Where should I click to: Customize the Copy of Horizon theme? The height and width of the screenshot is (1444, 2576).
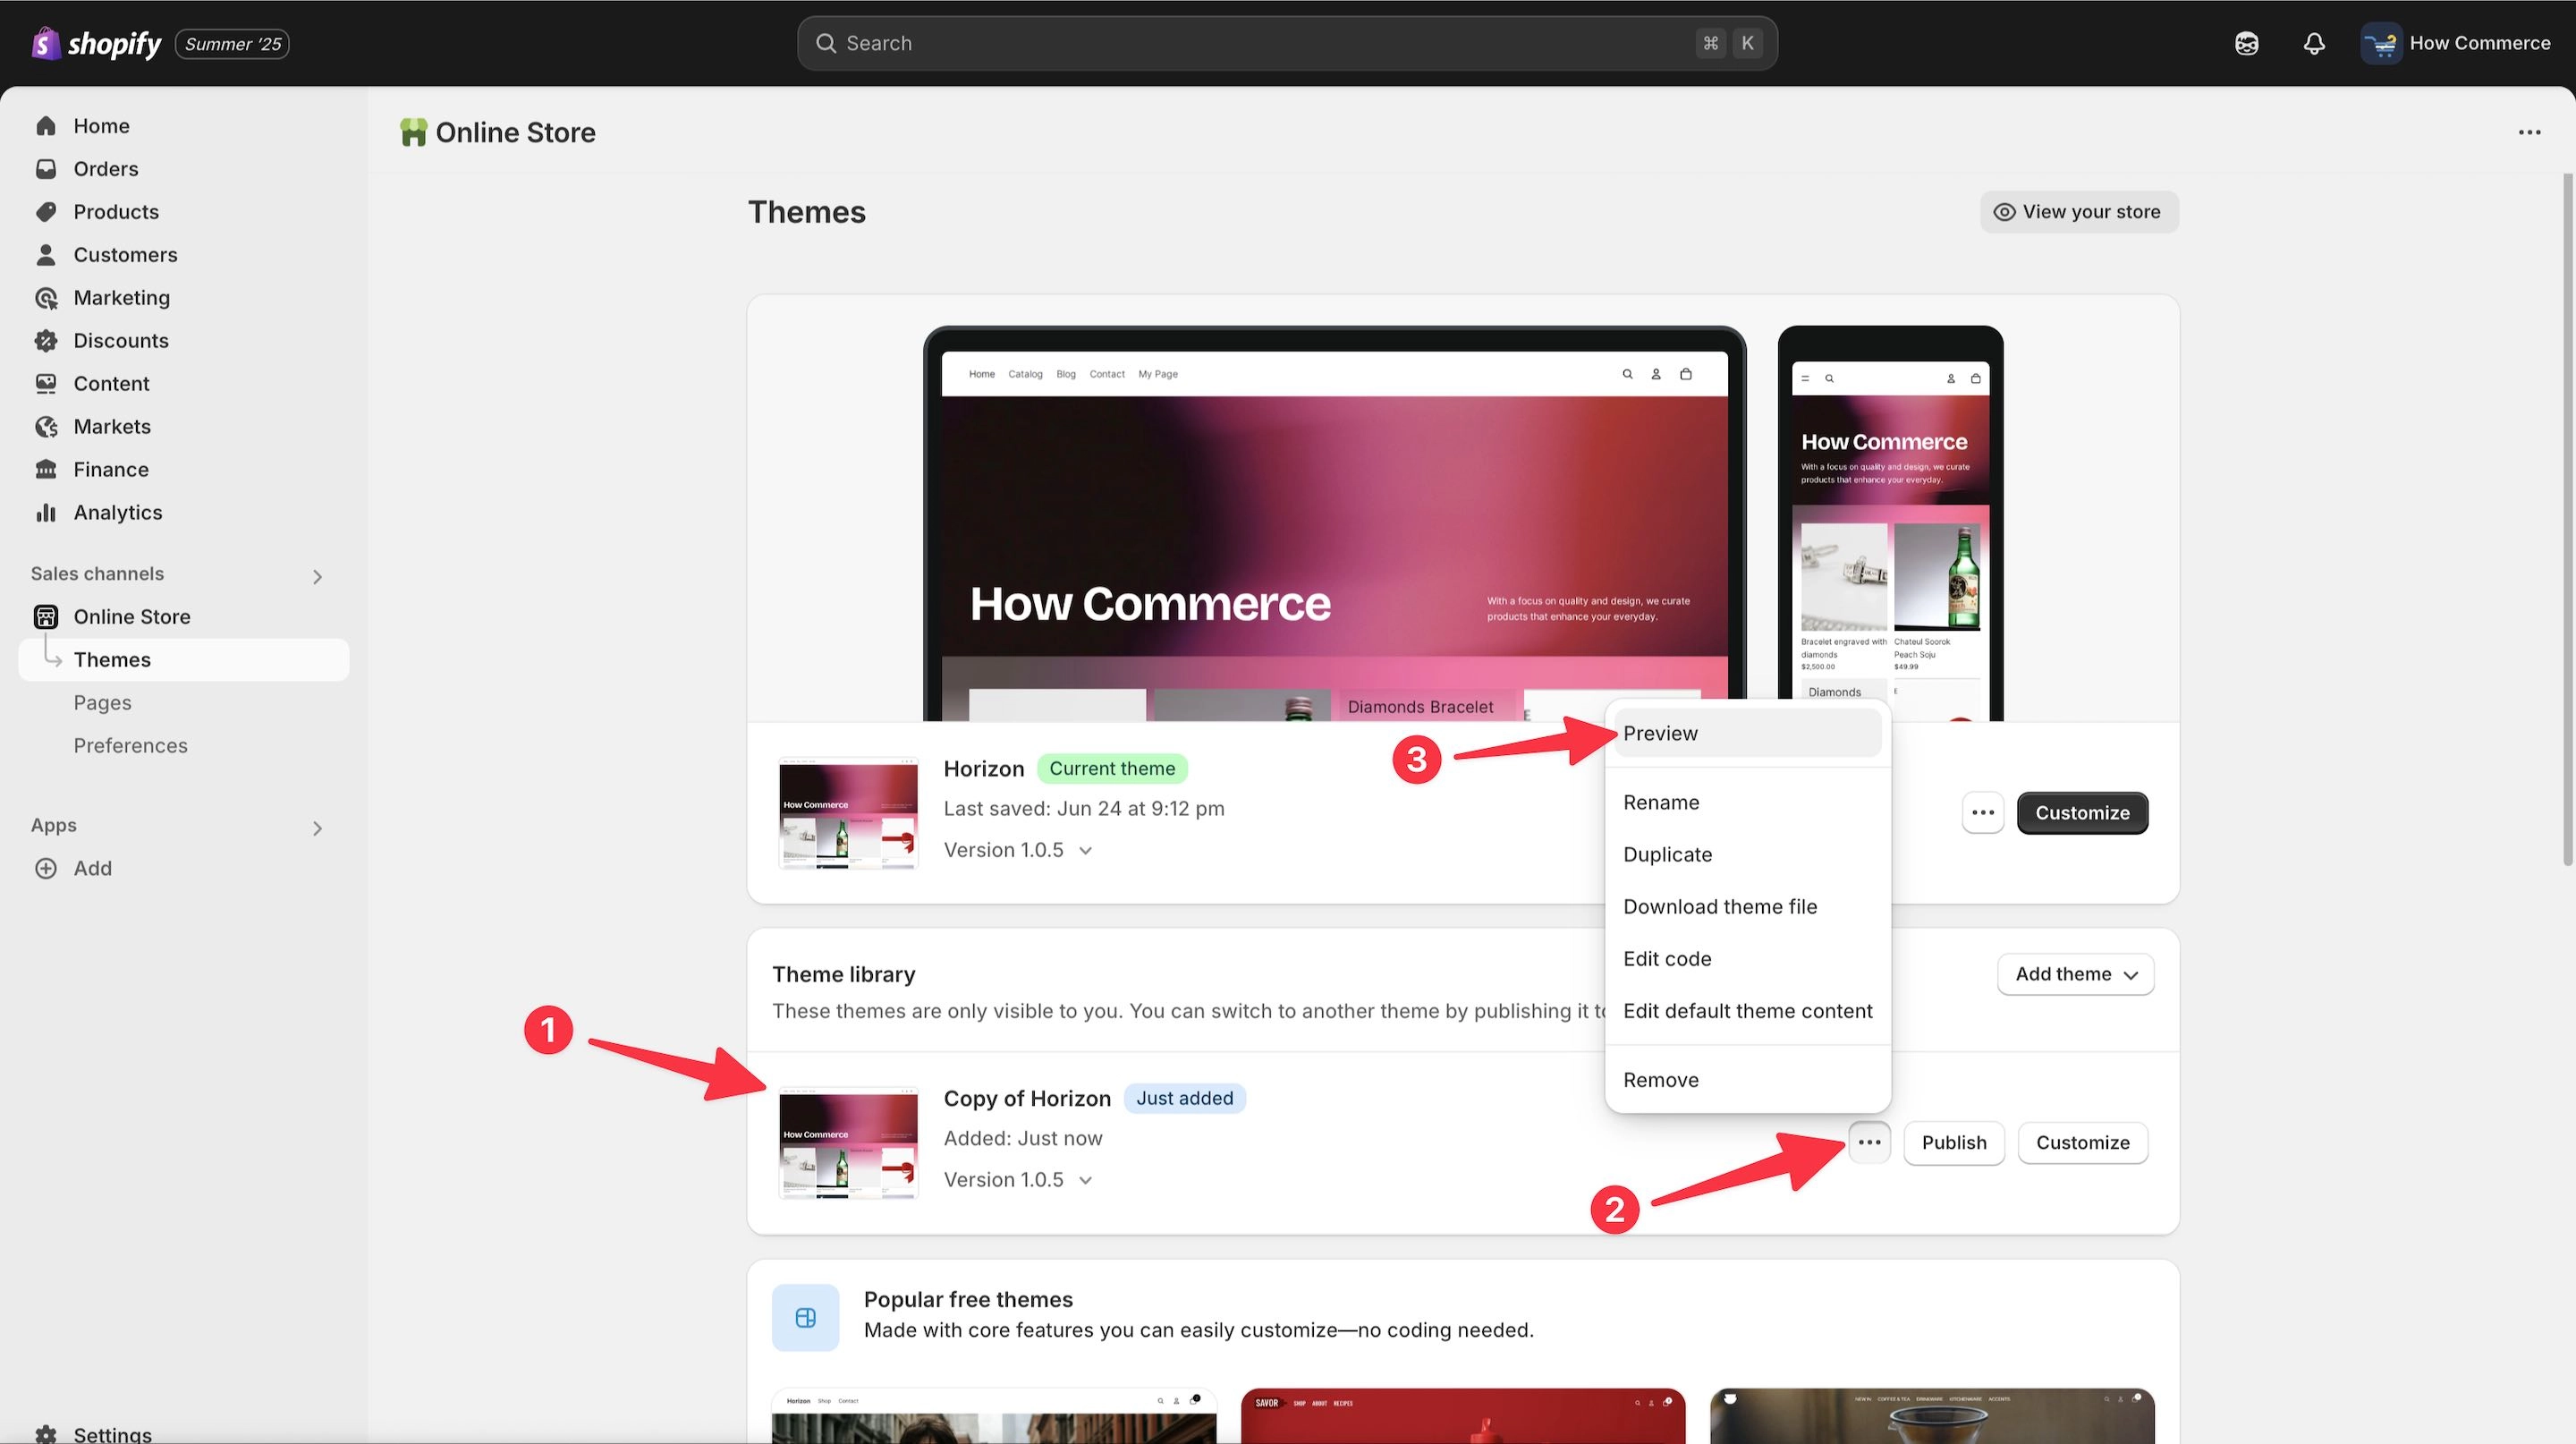(2082, 1142)
